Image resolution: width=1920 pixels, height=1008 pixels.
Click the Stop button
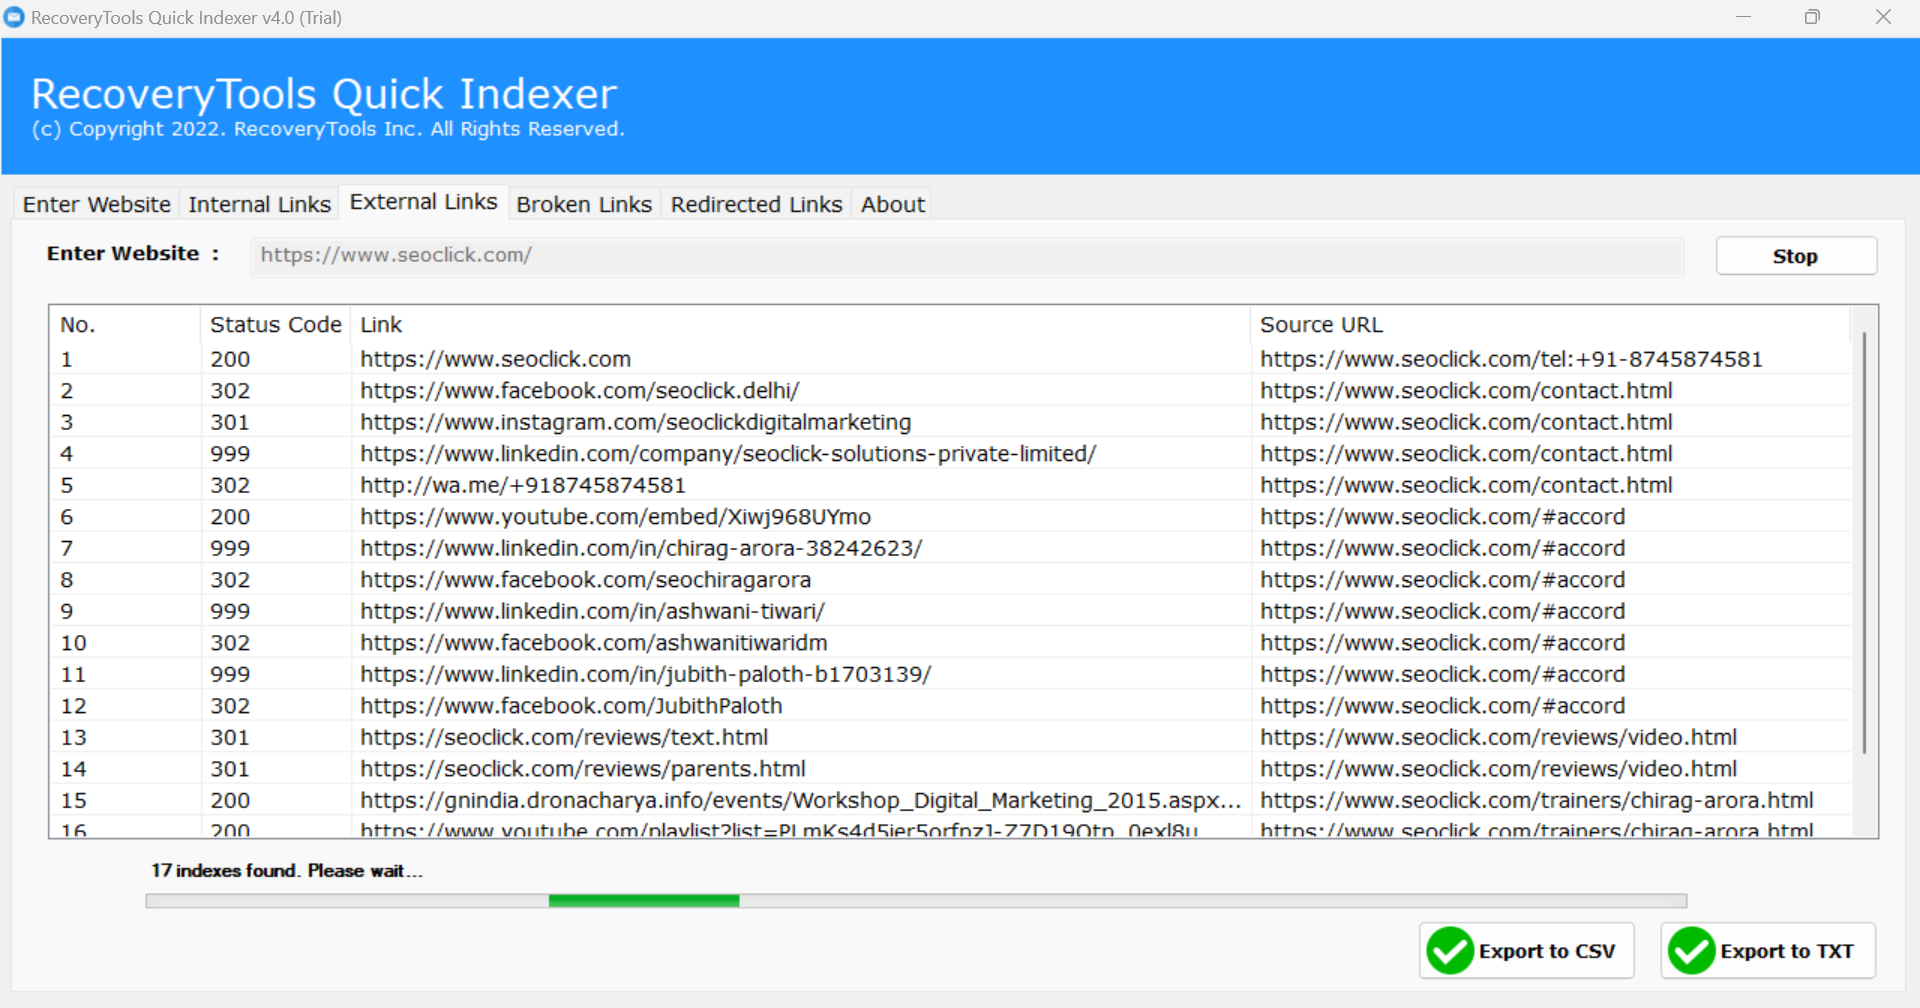pos(1796,256)
